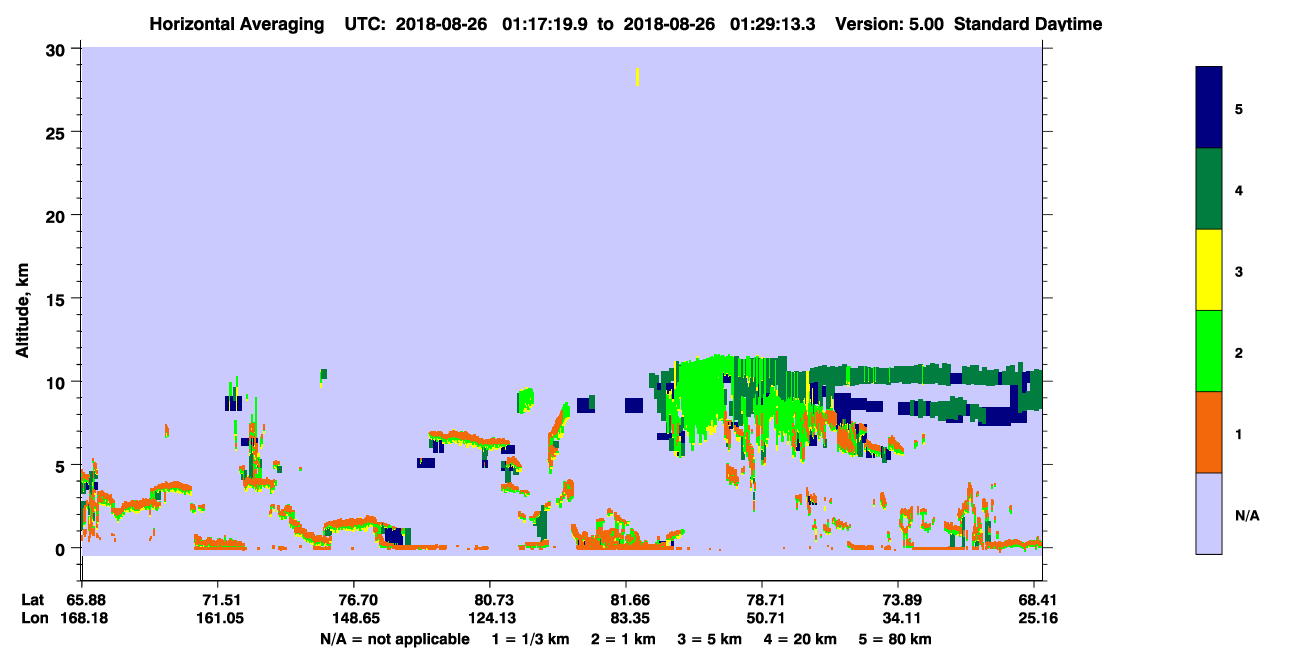Click legend text '4 = 20 km'
1300x667 pixels.
point(803,639)
